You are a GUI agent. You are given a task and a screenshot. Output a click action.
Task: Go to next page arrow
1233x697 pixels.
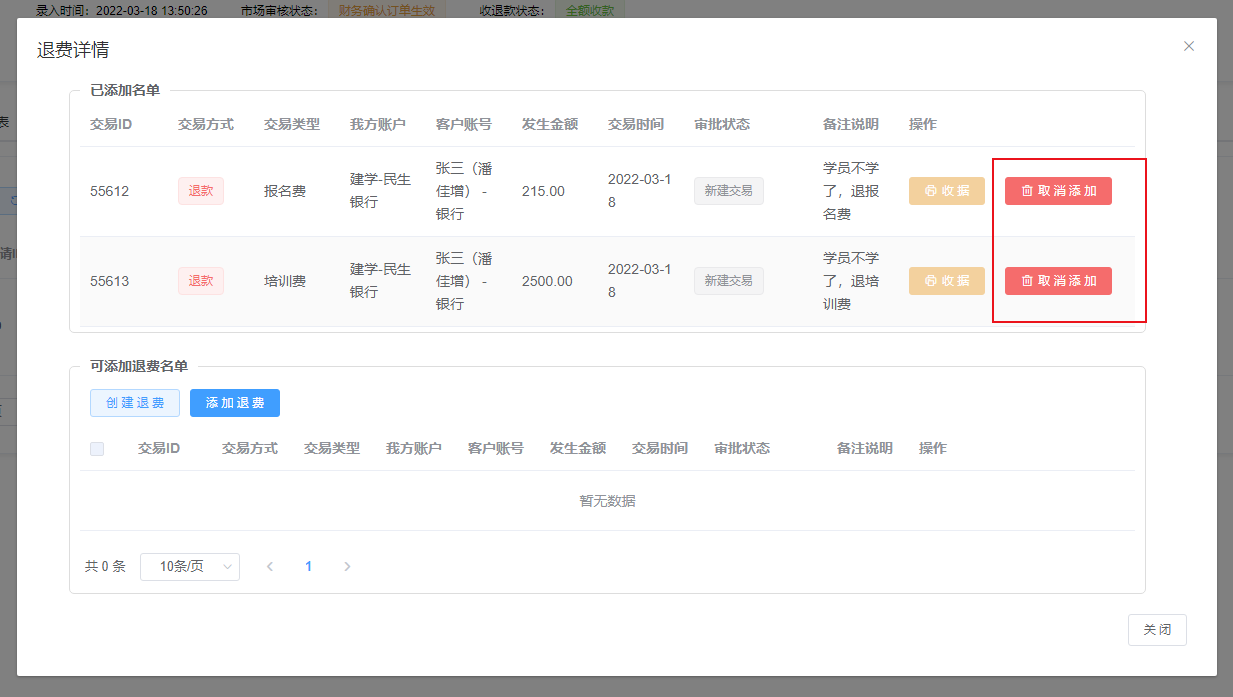[x=347, y=567]
